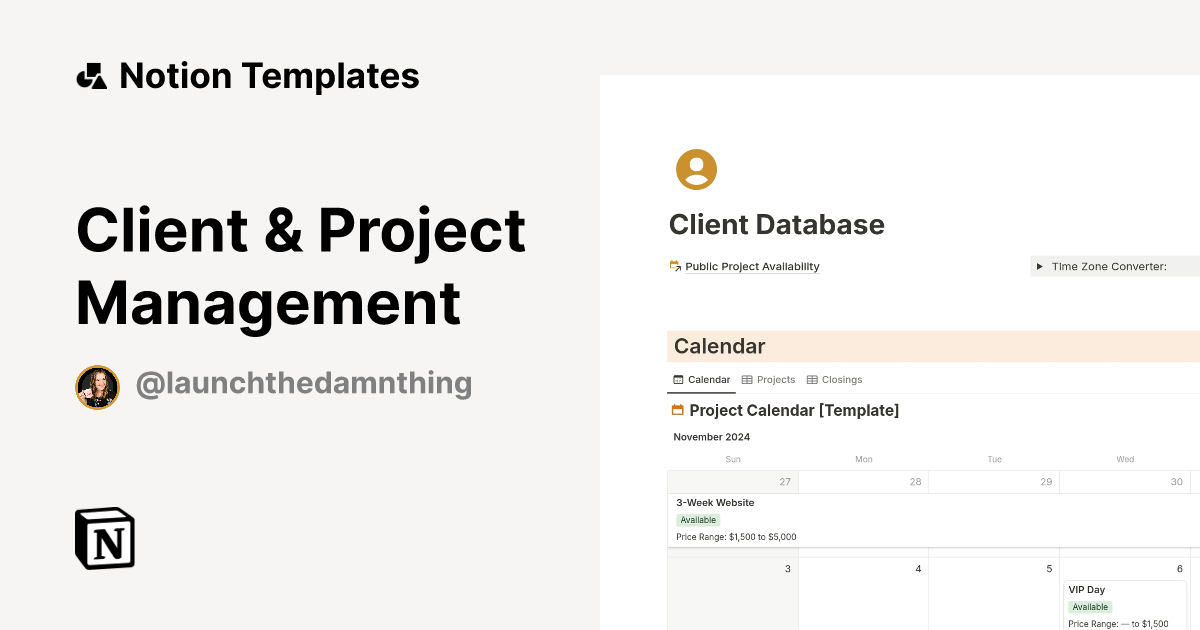Click the Available tag on VIP Day
The width and height of the screenshot is (1200, 630).
1089,607
